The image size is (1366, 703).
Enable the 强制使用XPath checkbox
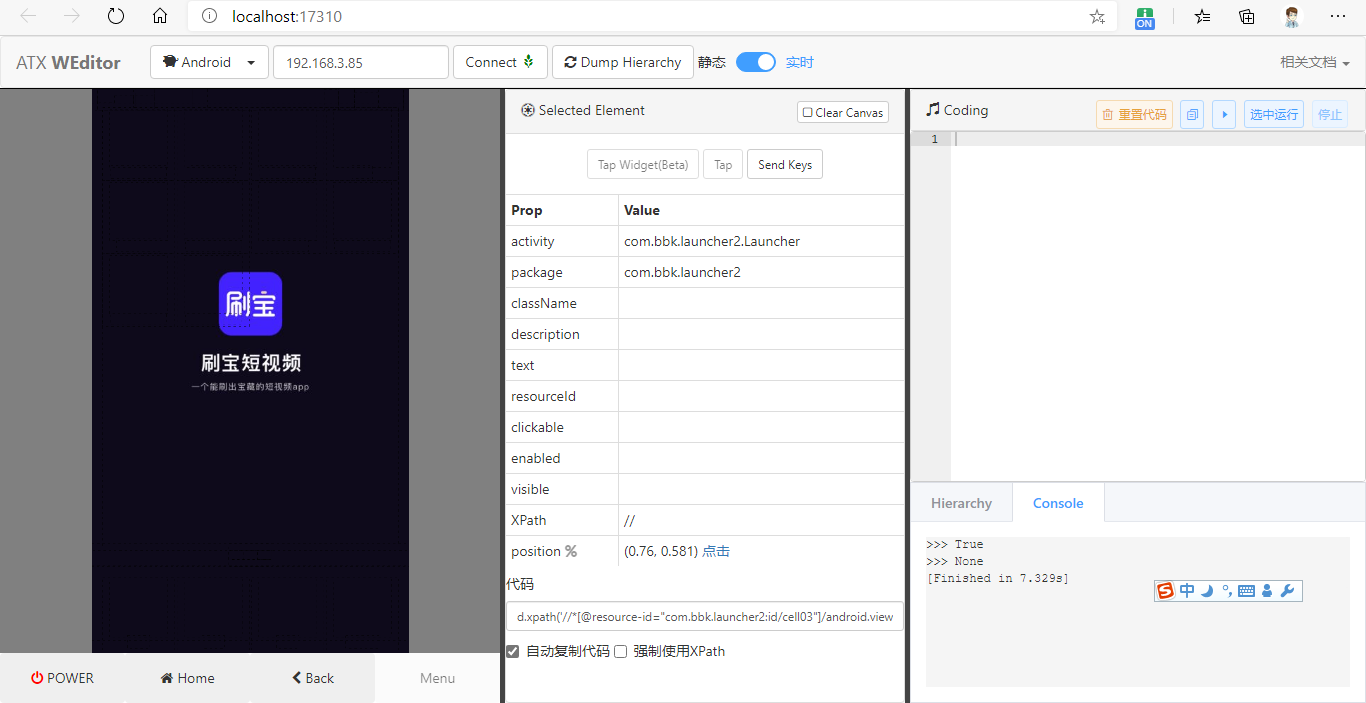pos(620,651)
